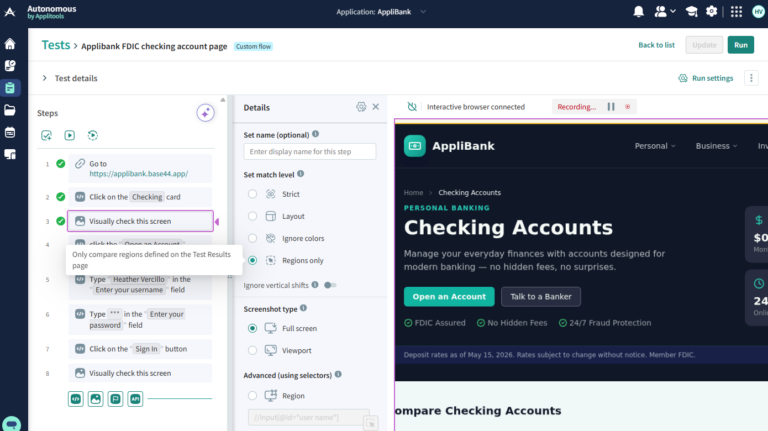This screenshot has width=768, height=431.
Task: Select Full screen screenshot type
Action: pyautogui.click(x=252, y=328)
